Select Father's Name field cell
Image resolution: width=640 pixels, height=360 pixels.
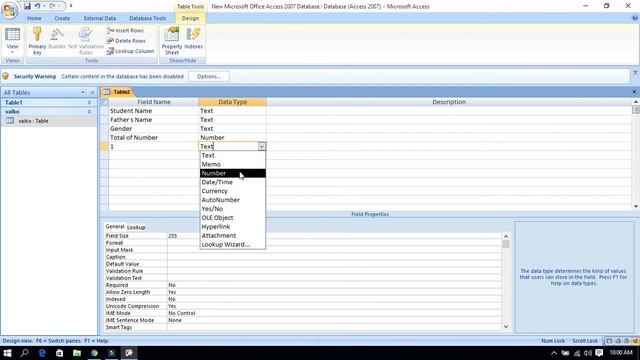coord(153,120)
